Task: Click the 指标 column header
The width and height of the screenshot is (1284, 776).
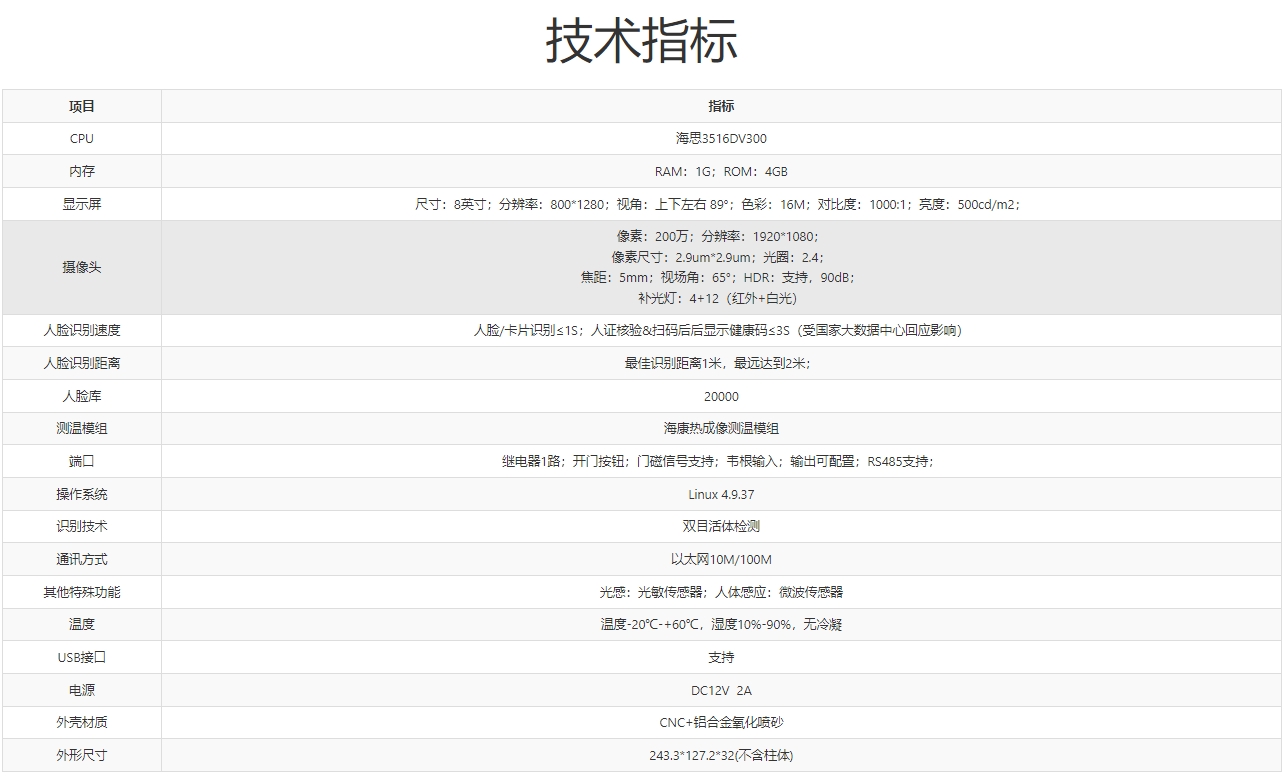Action: coord(721,106)
